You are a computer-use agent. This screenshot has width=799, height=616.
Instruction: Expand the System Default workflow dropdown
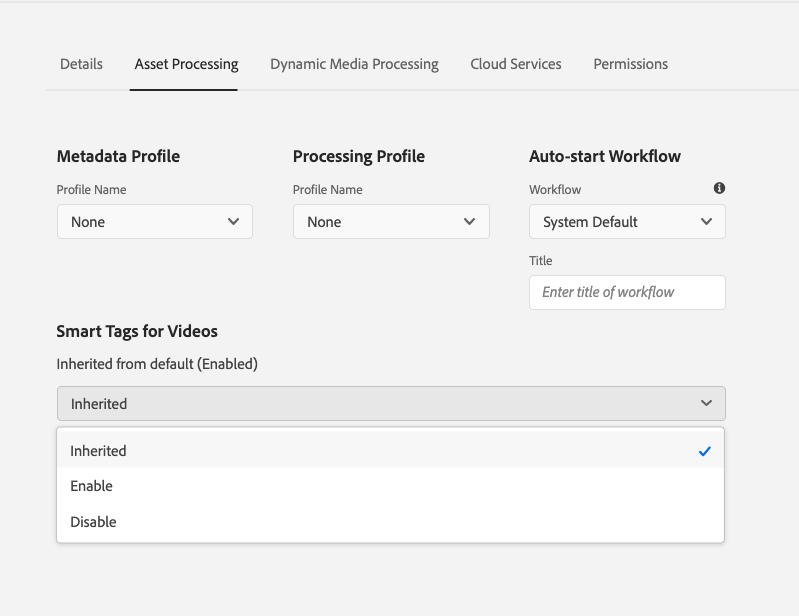(626, 222)
